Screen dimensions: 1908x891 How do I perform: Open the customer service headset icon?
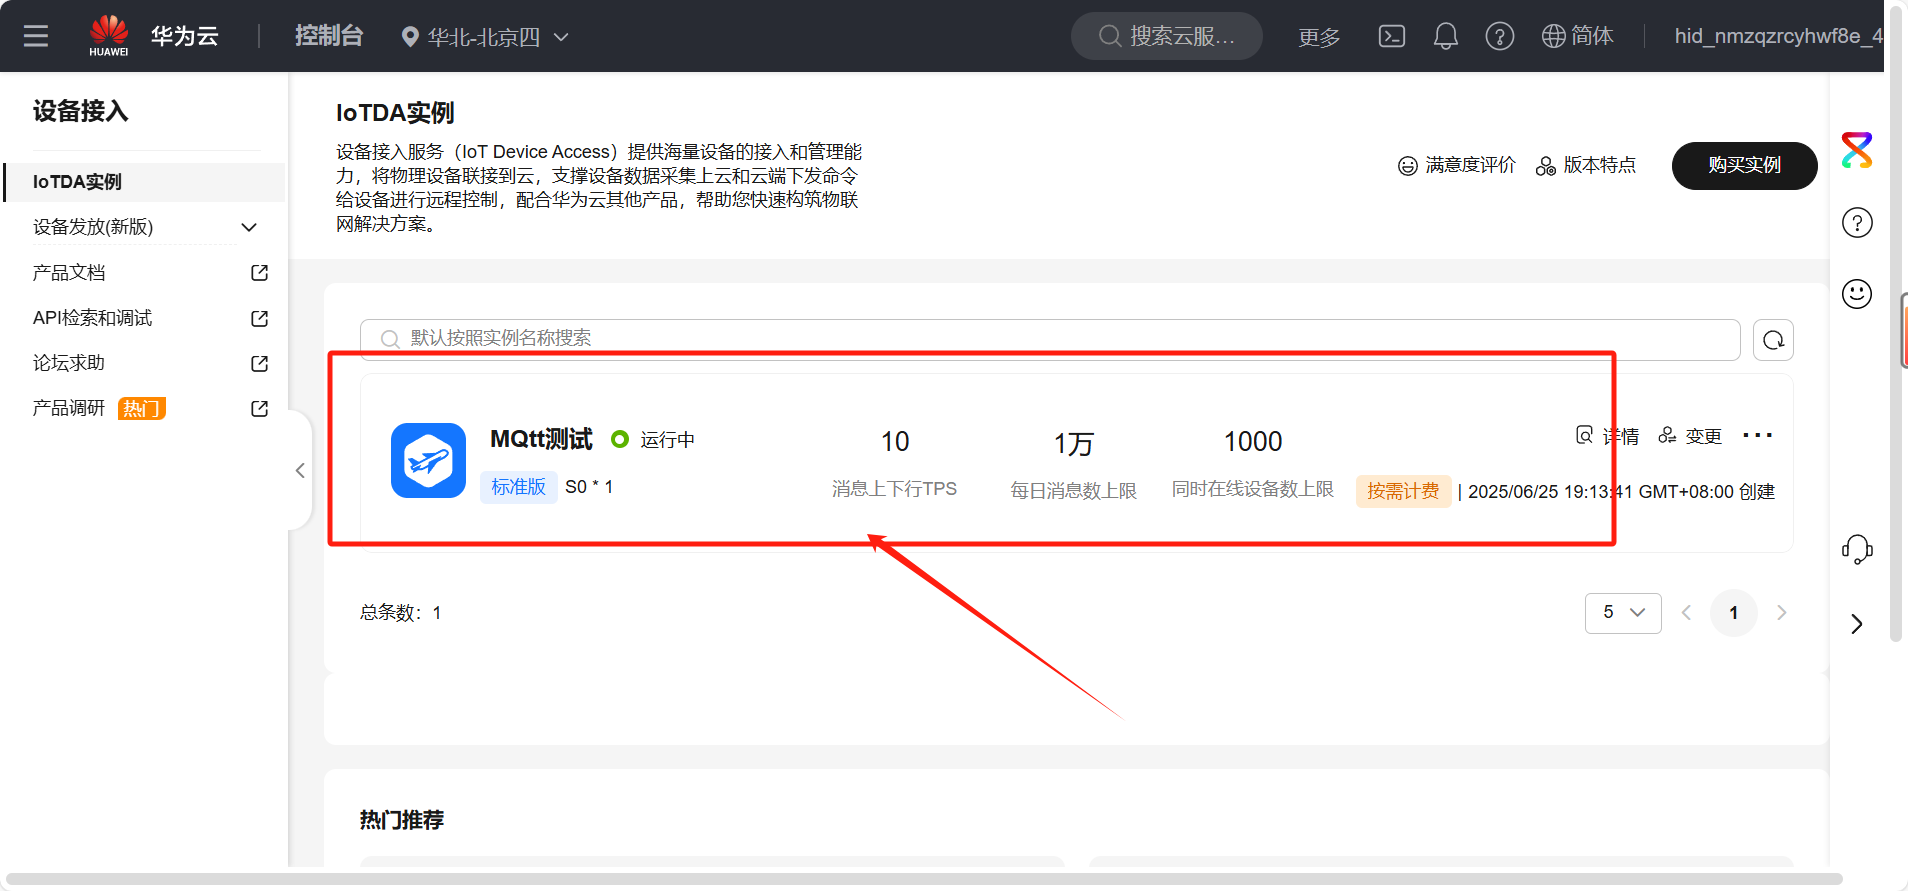[x=1857, y=549]
